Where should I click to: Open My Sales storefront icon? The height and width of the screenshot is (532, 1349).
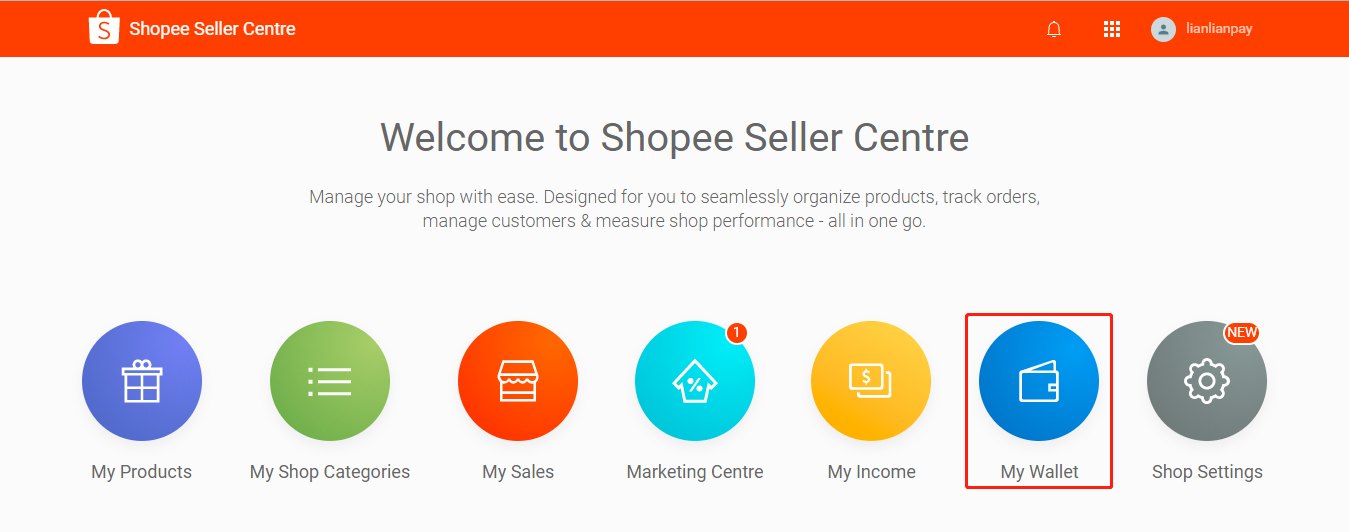click(518, 381)
